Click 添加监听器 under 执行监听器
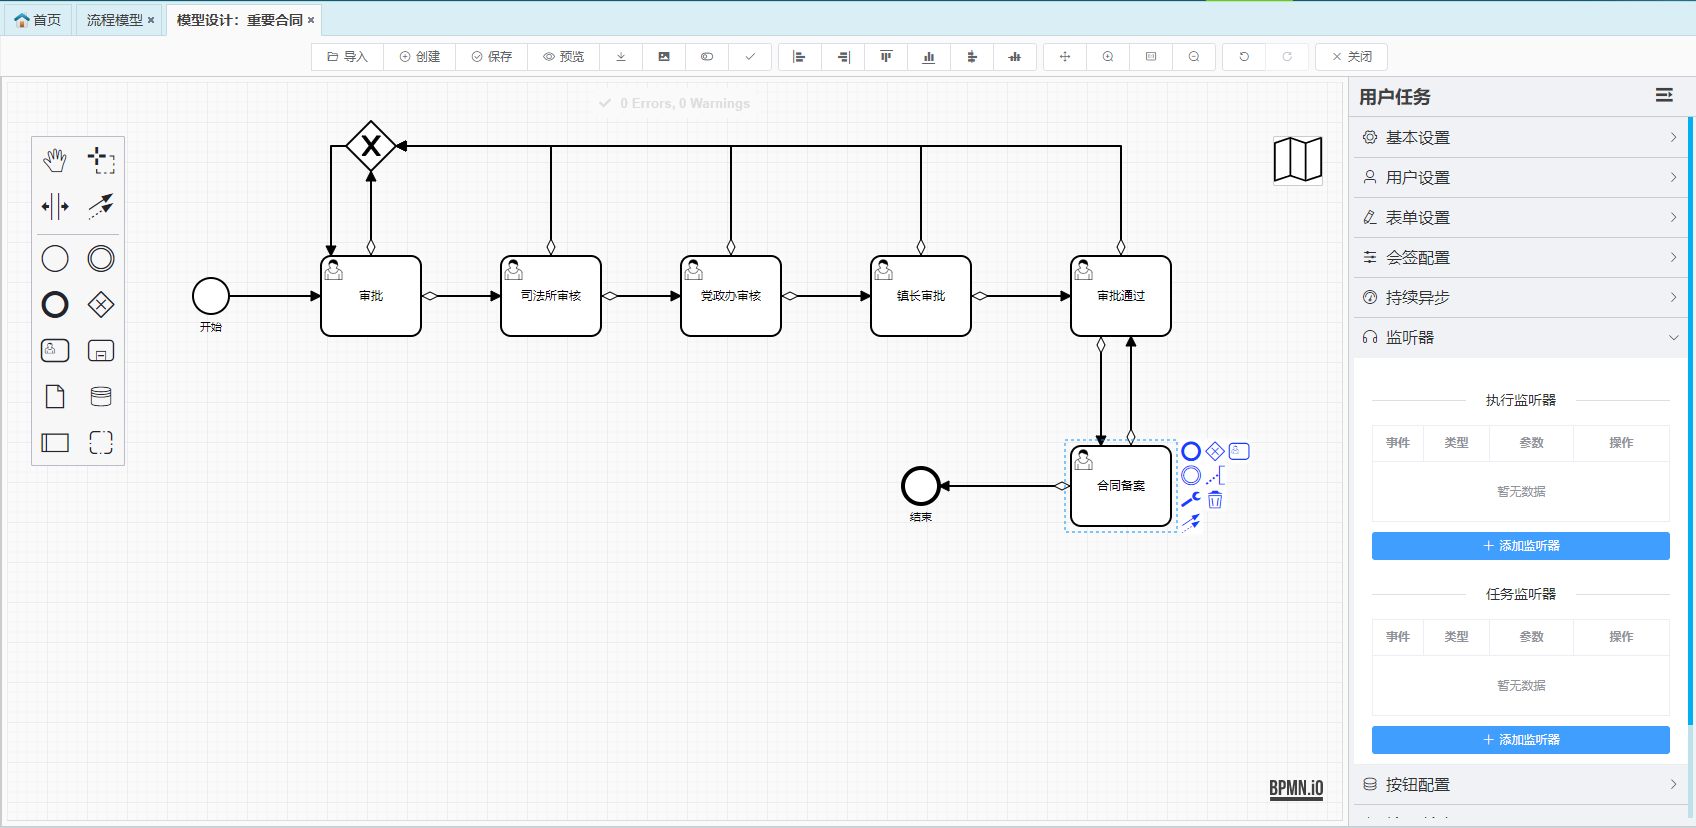1696x828 pixels. (x=1520, y=546)
